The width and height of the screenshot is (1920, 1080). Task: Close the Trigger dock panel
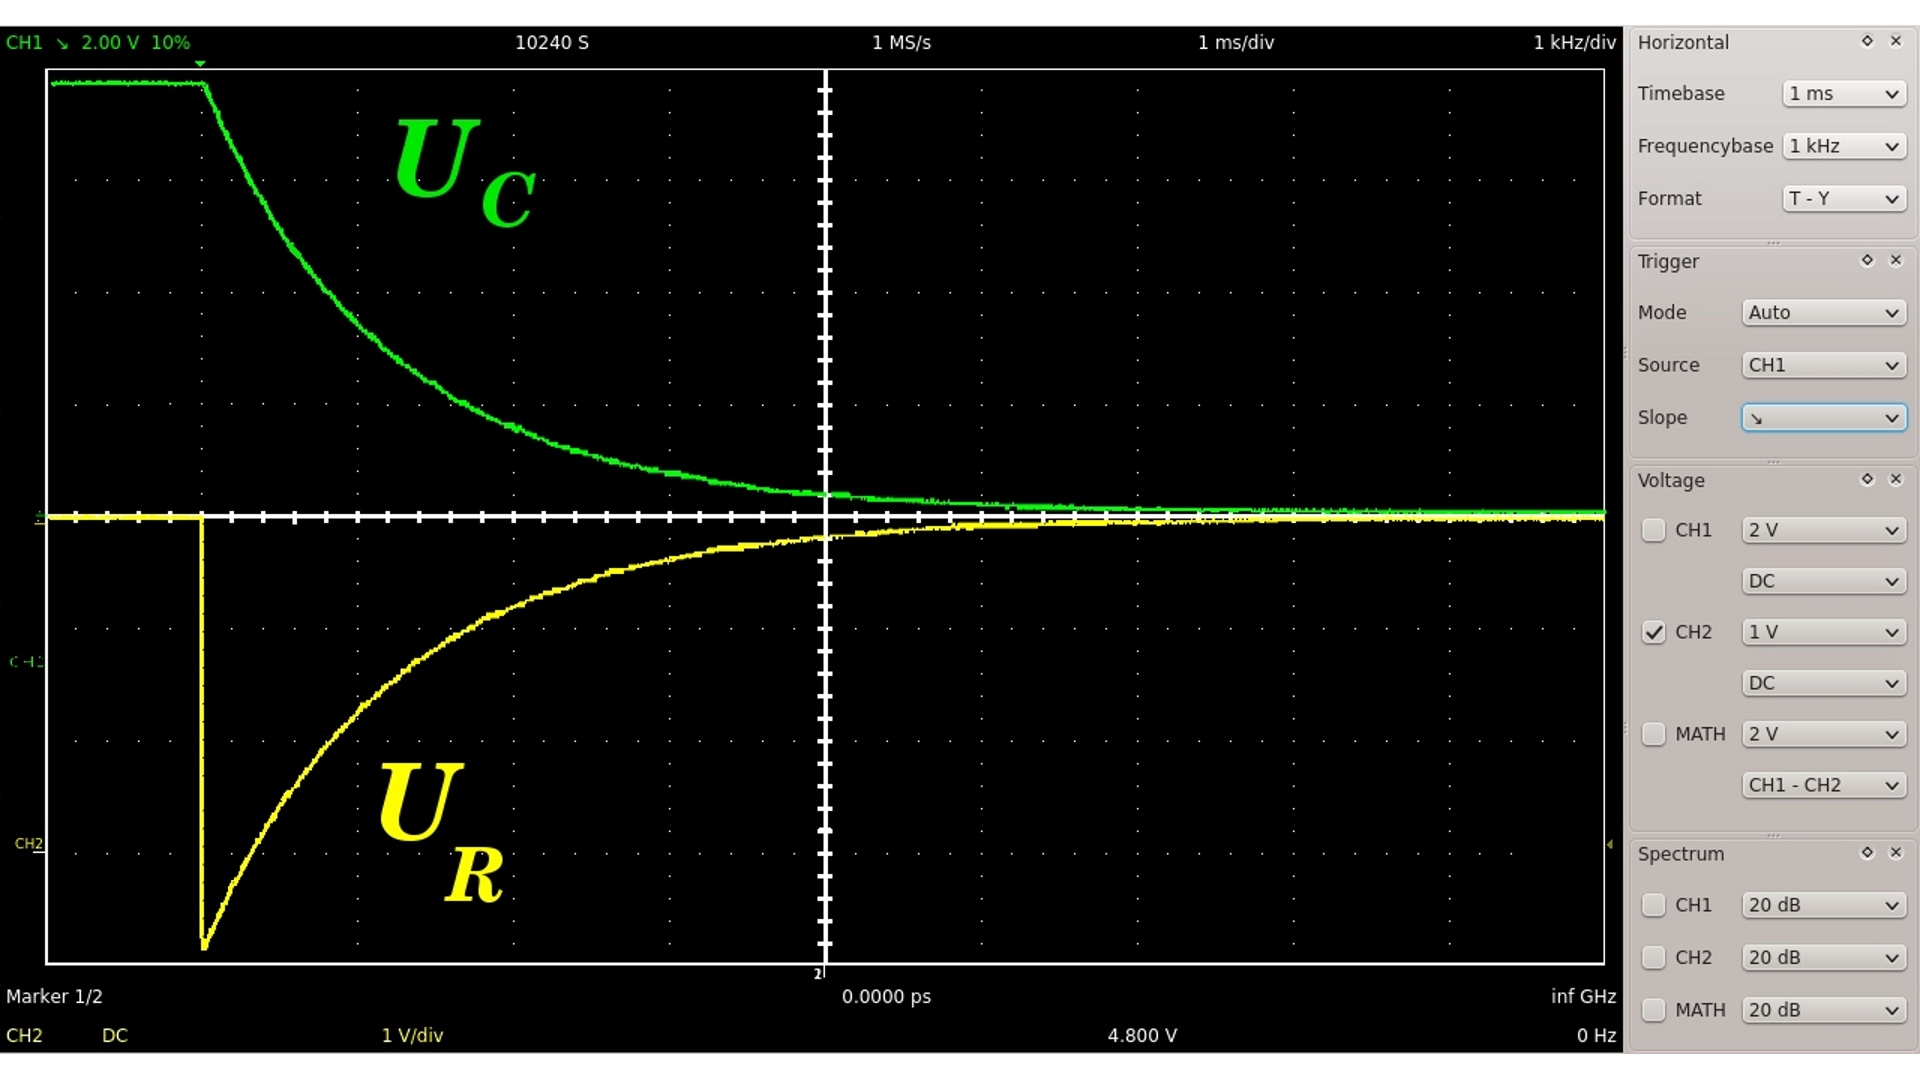[x=1895, y=260]
